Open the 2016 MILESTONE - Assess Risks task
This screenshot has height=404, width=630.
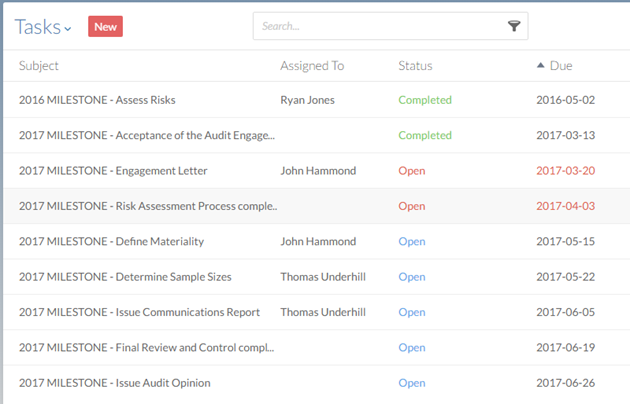tap(111, 100)
